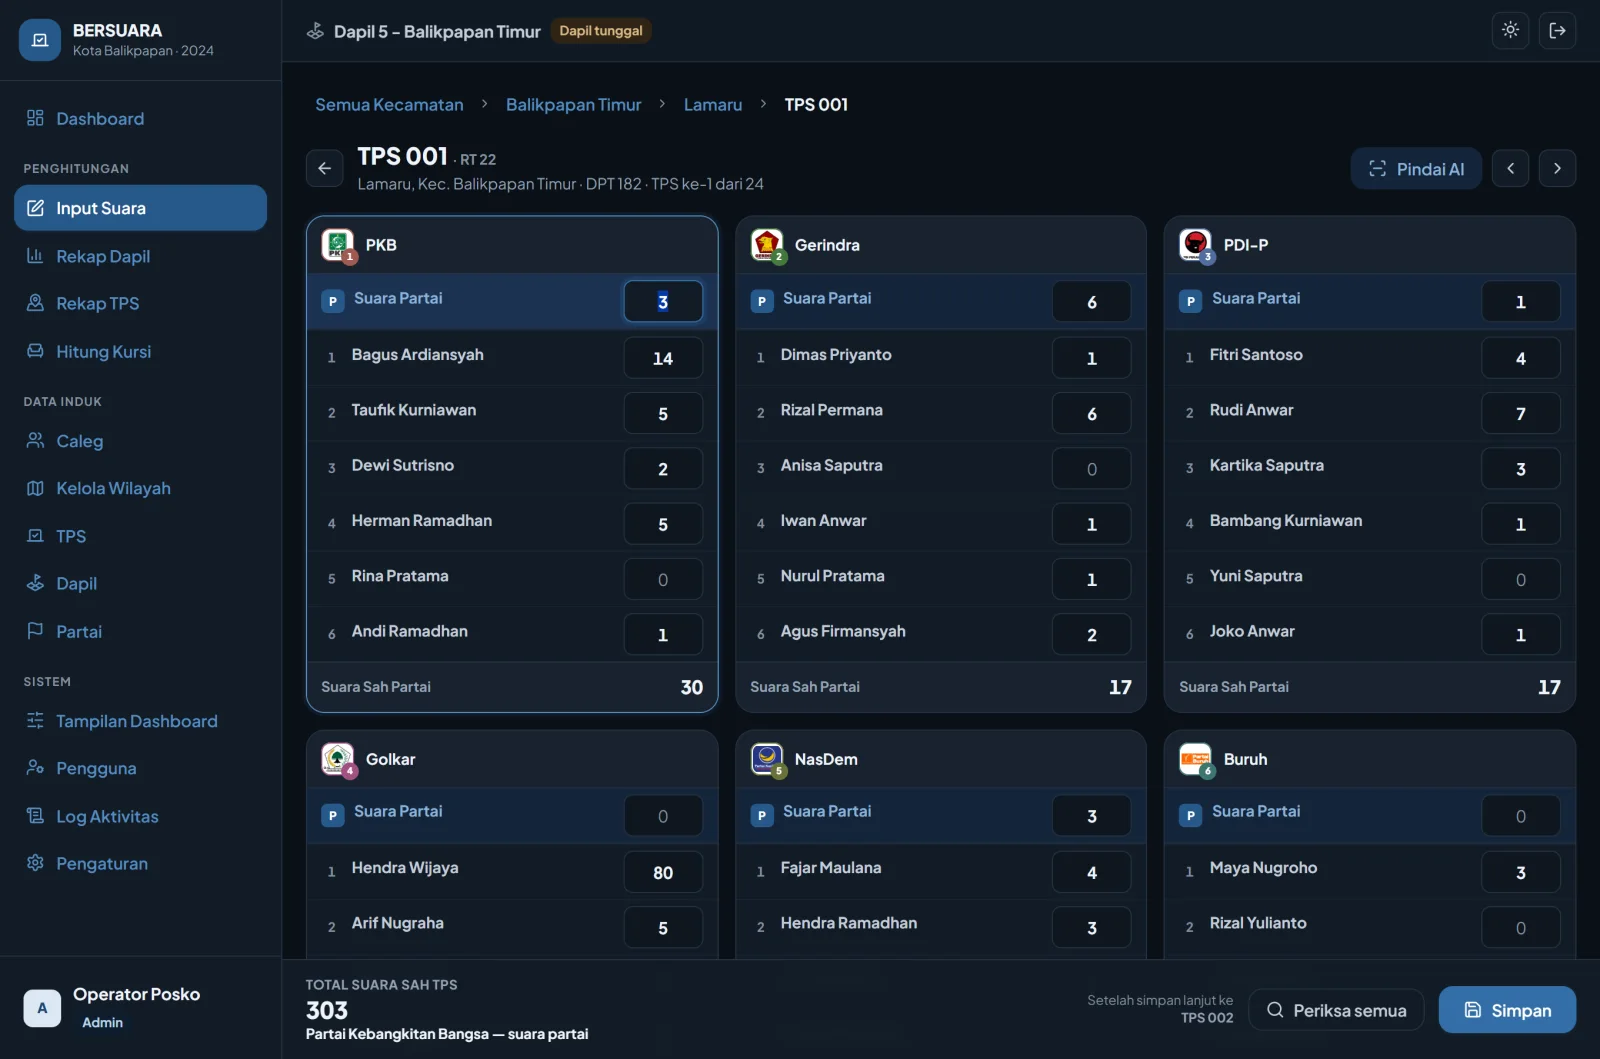This screenshot has height=1059, width=1600.
Task: Click the logout icon in top bar
Action: pos(1557,30)
